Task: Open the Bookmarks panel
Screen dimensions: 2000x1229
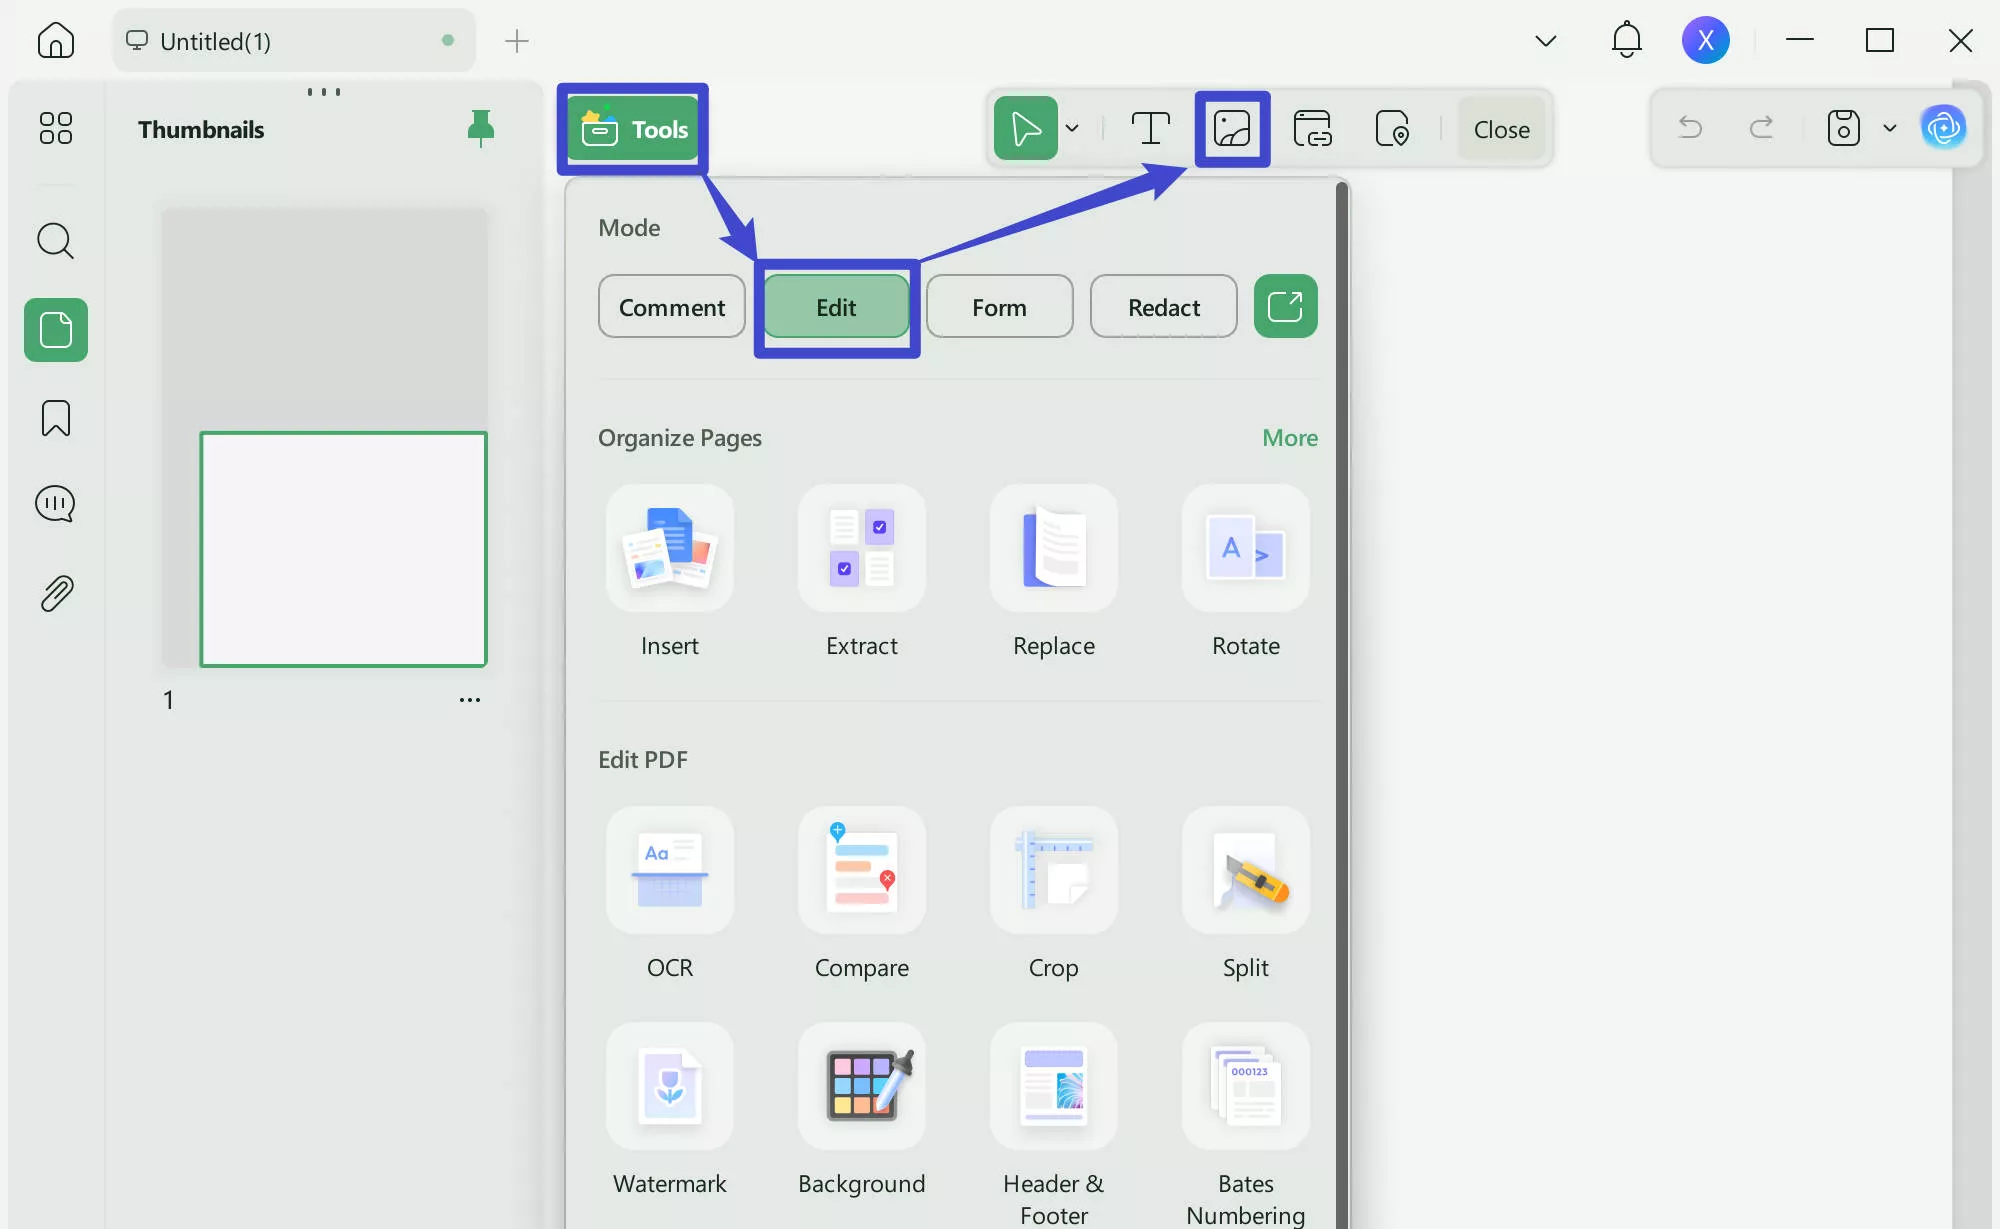Action: [x=55, y=418]
